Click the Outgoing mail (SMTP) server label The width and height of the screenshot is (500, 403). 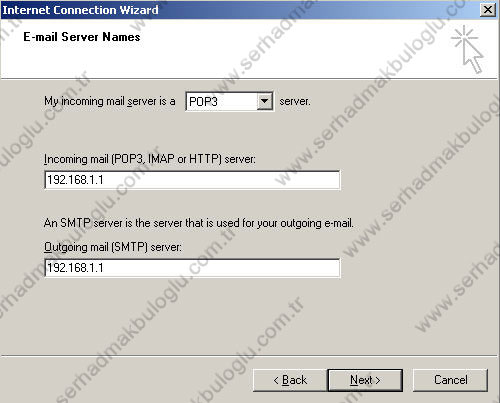click(113, 247)
